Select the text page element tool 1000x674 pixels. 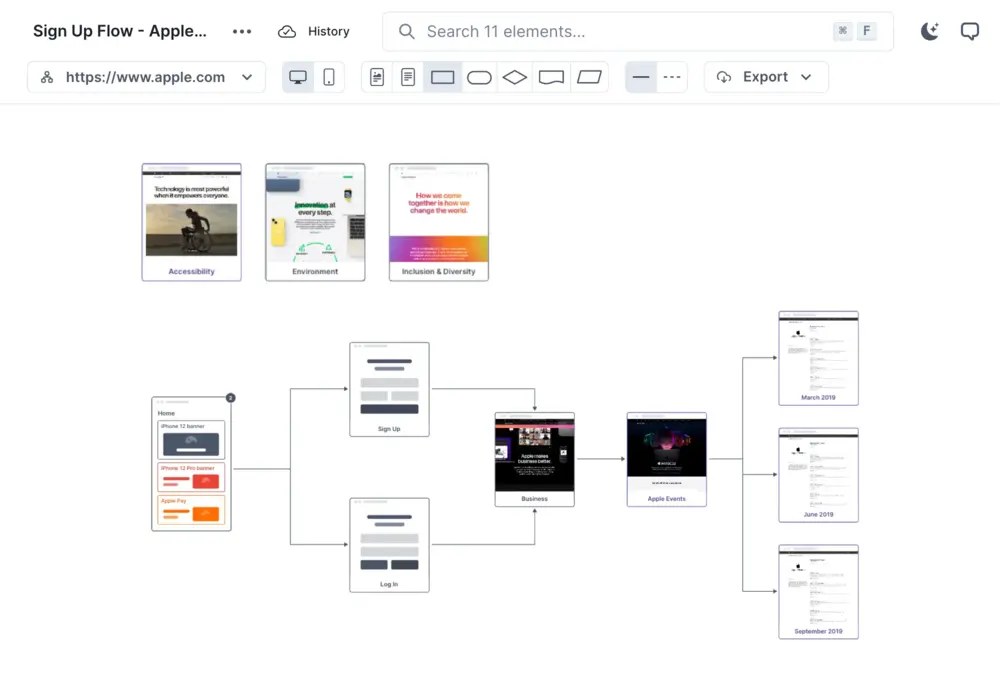click(407, 76)
